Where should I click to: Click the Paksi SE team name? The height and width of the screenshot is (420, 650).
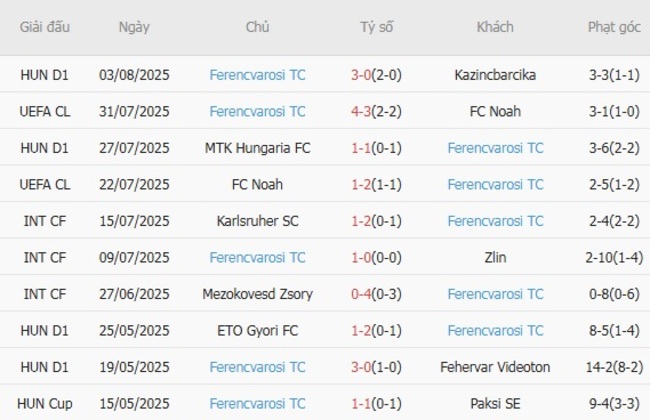tap(495, 404)
